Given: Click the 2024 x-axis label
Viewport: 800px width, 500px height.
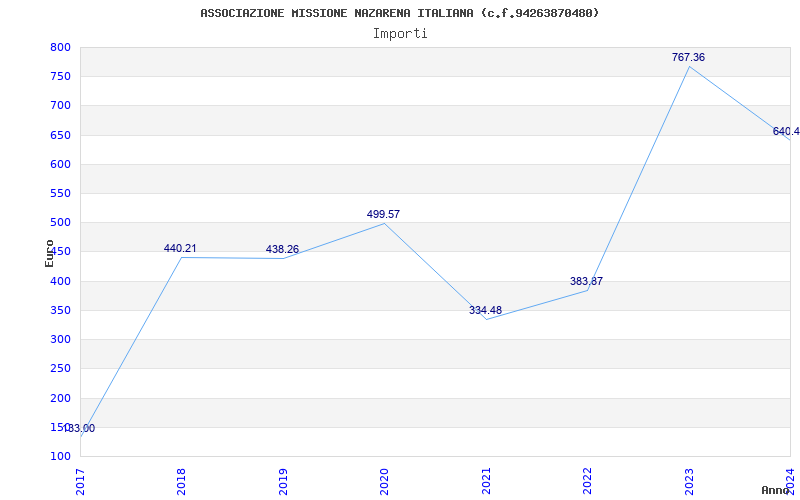Looking at the screenshot, I should pos(790,481).
